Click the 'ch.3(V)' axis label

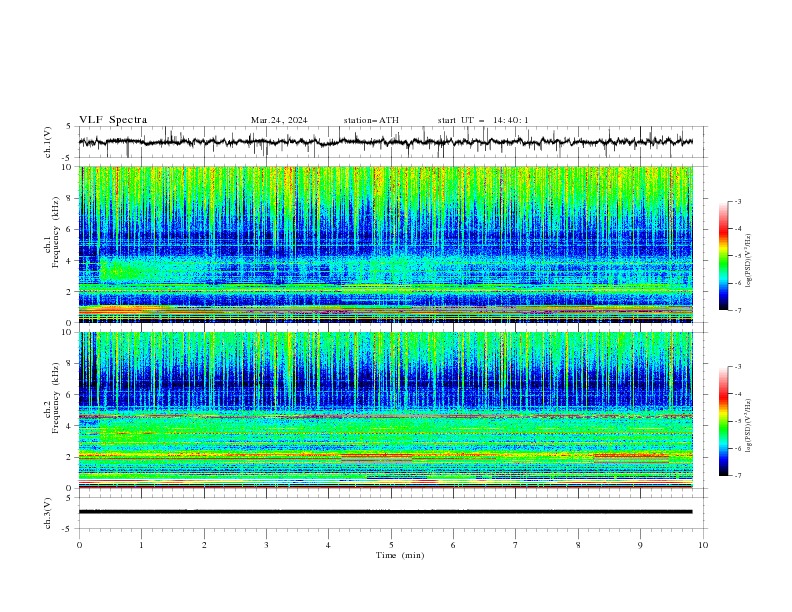pos(48,513)
